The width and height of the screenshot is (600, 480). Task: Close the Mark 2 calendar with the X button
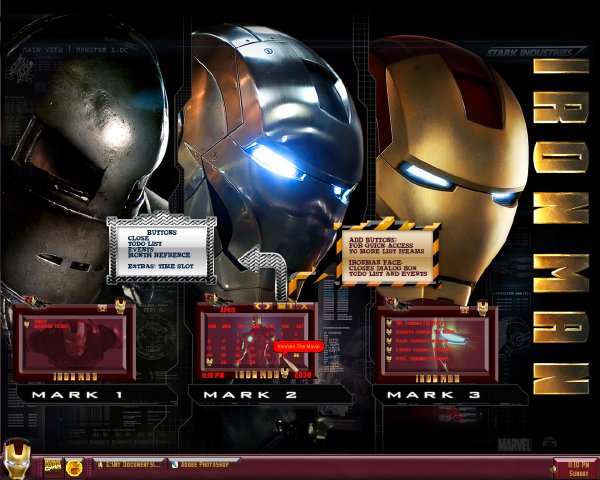(305, 307)
